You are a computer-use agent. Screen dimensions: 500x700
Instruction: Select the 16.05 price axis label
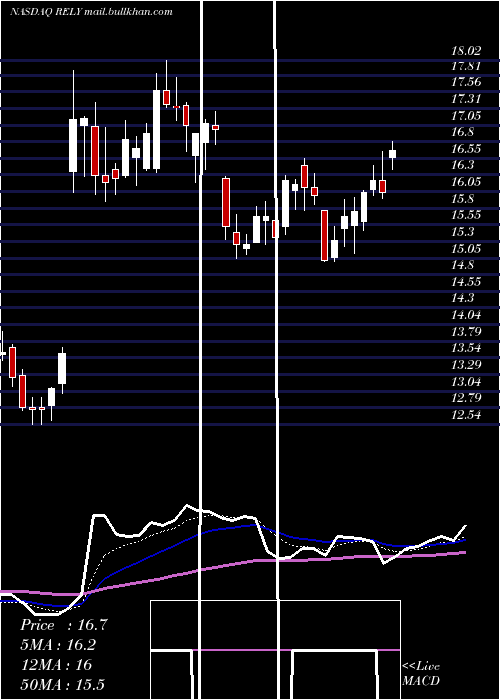[x=466, y=182]
